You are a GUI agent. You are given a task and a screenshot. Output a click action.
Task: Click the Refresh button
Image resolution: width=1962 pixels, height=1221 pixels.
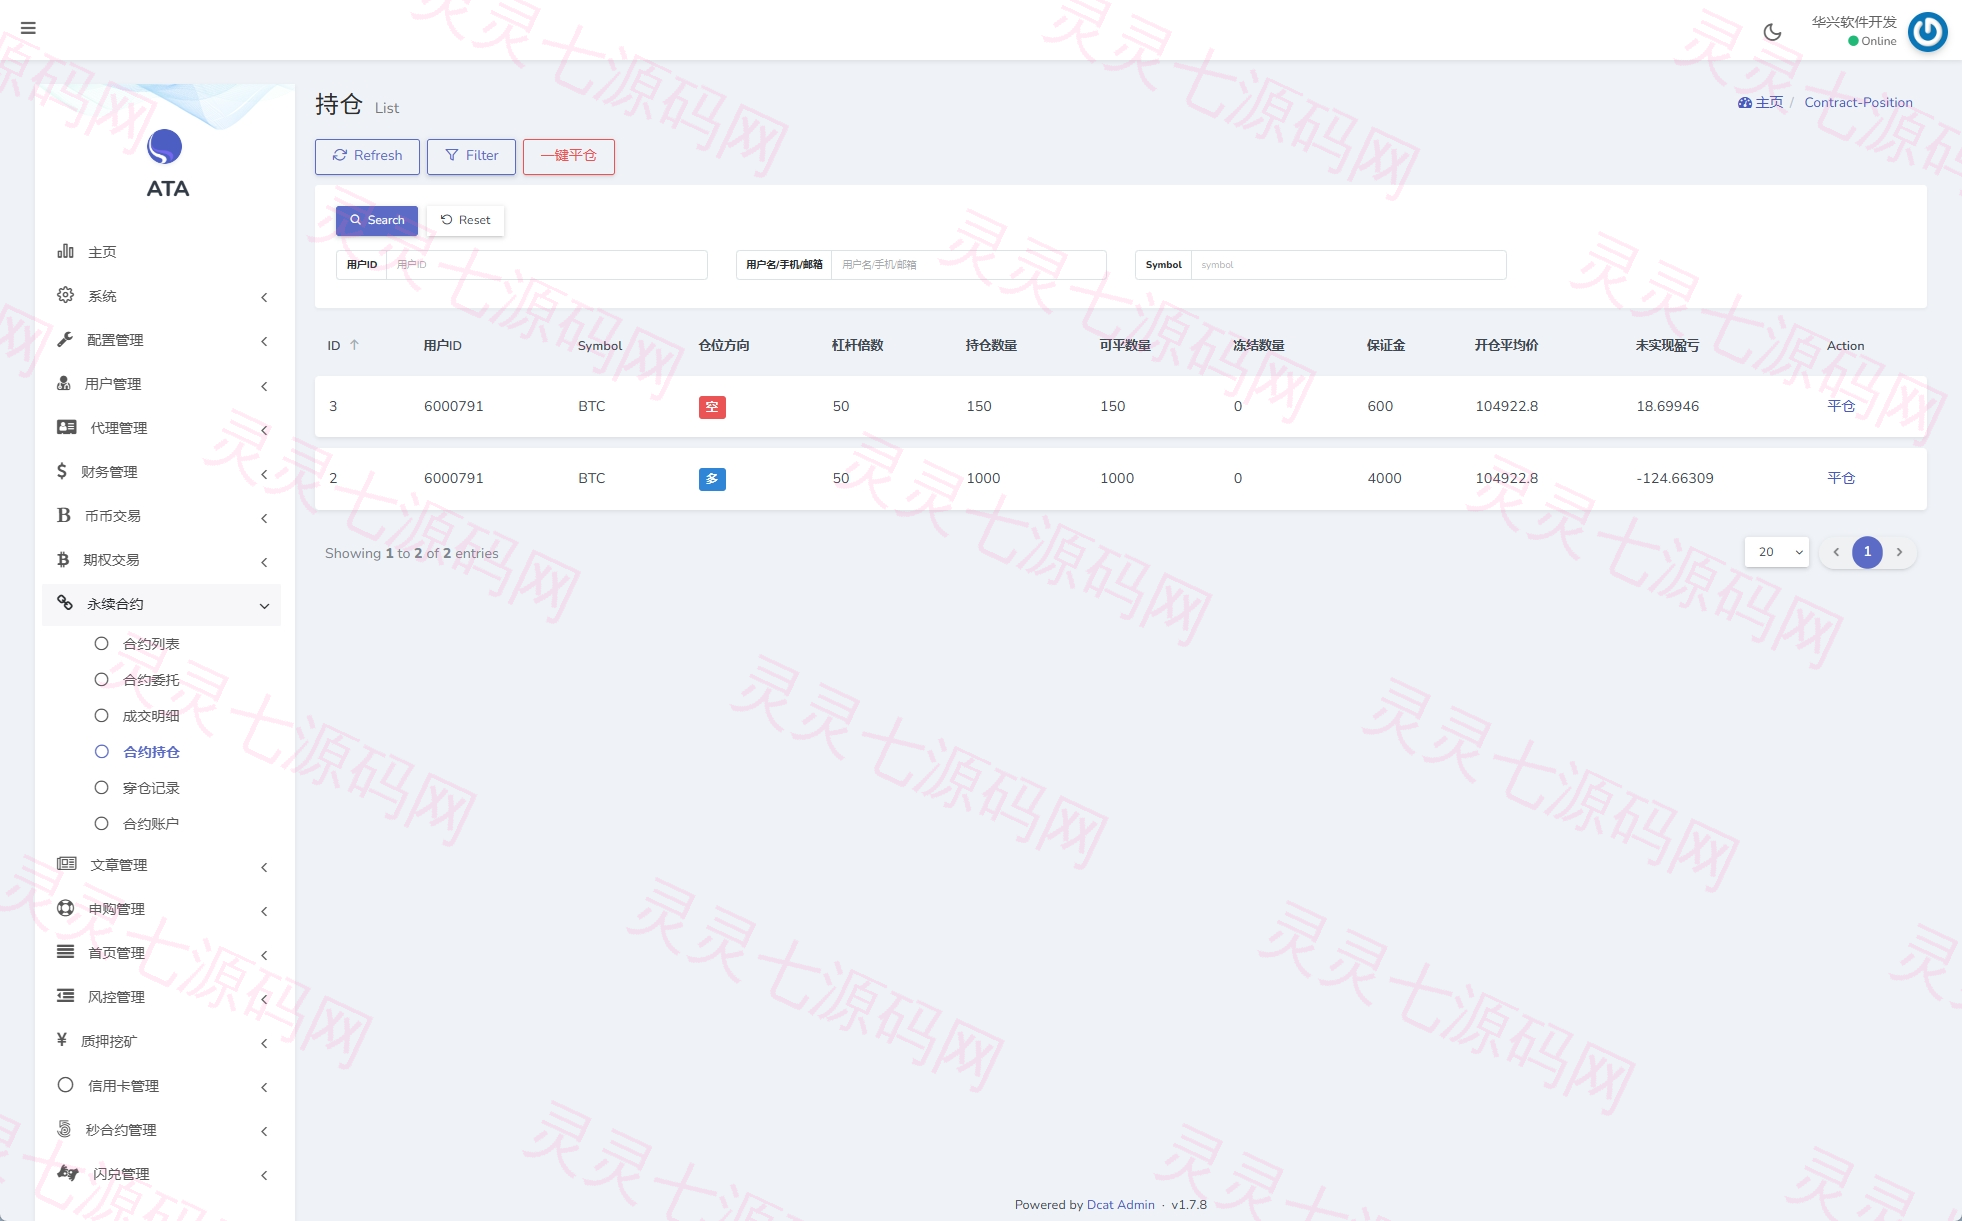tap(367, 156)
